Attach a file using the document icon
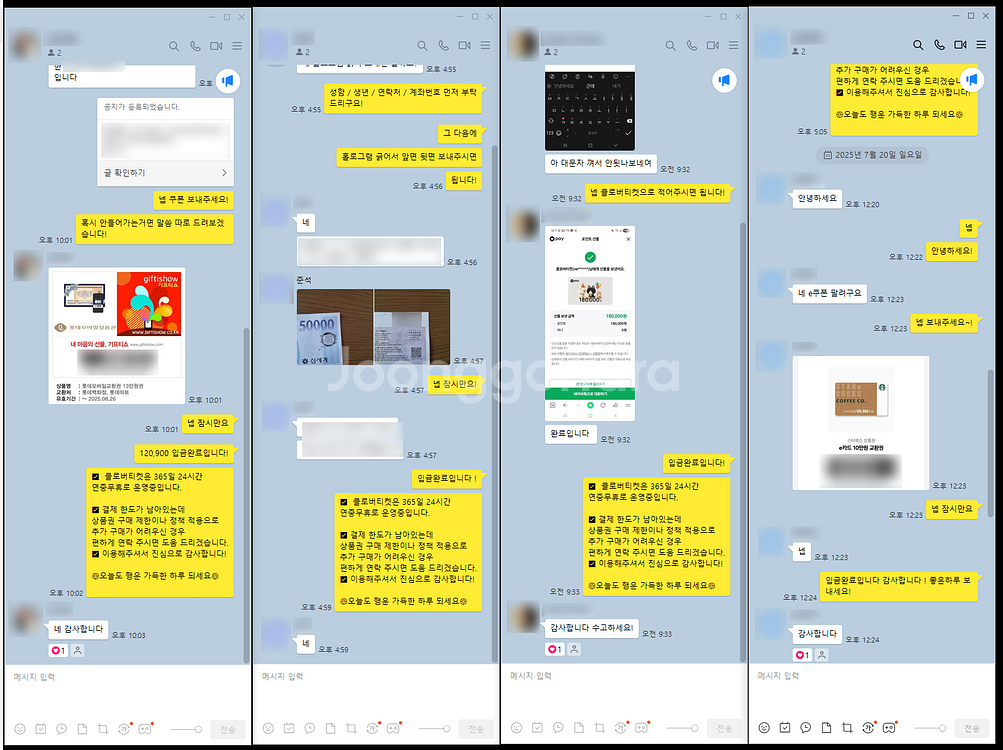Screen dimensions: 1003x750 pyautogui.click(x=81, y=729)
